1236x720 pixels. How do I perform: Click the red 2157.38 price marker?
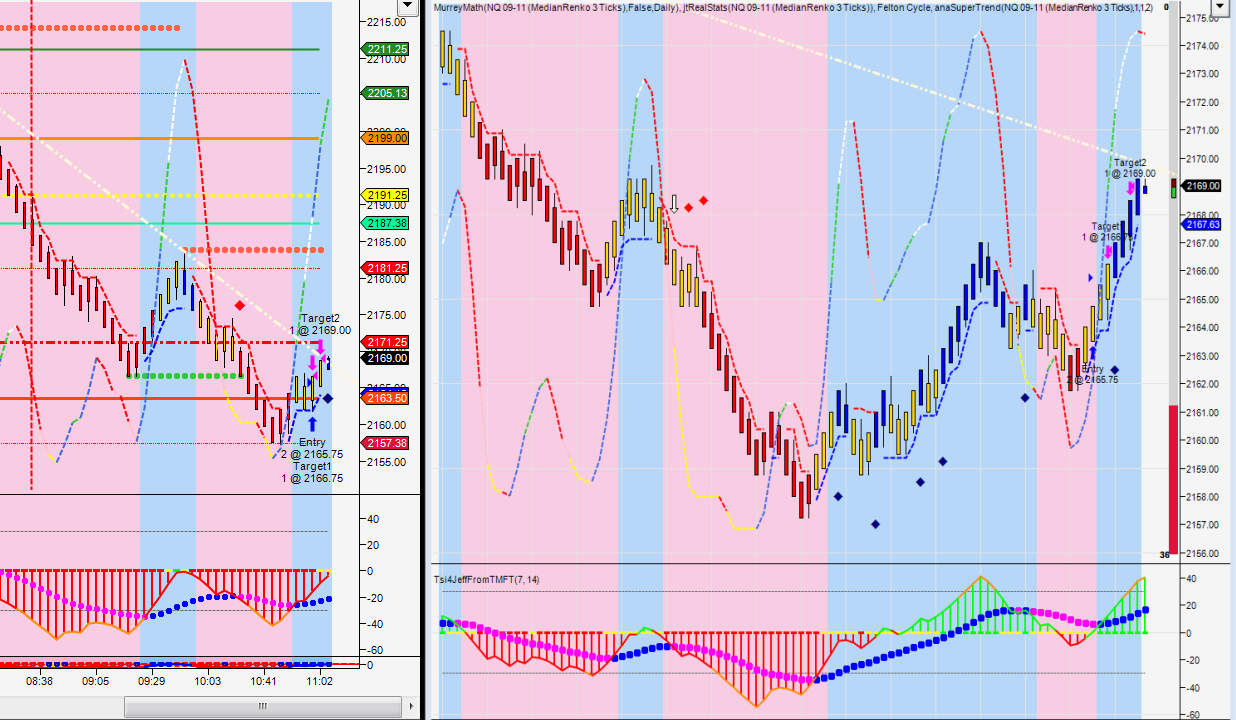[x=386, y=443]
